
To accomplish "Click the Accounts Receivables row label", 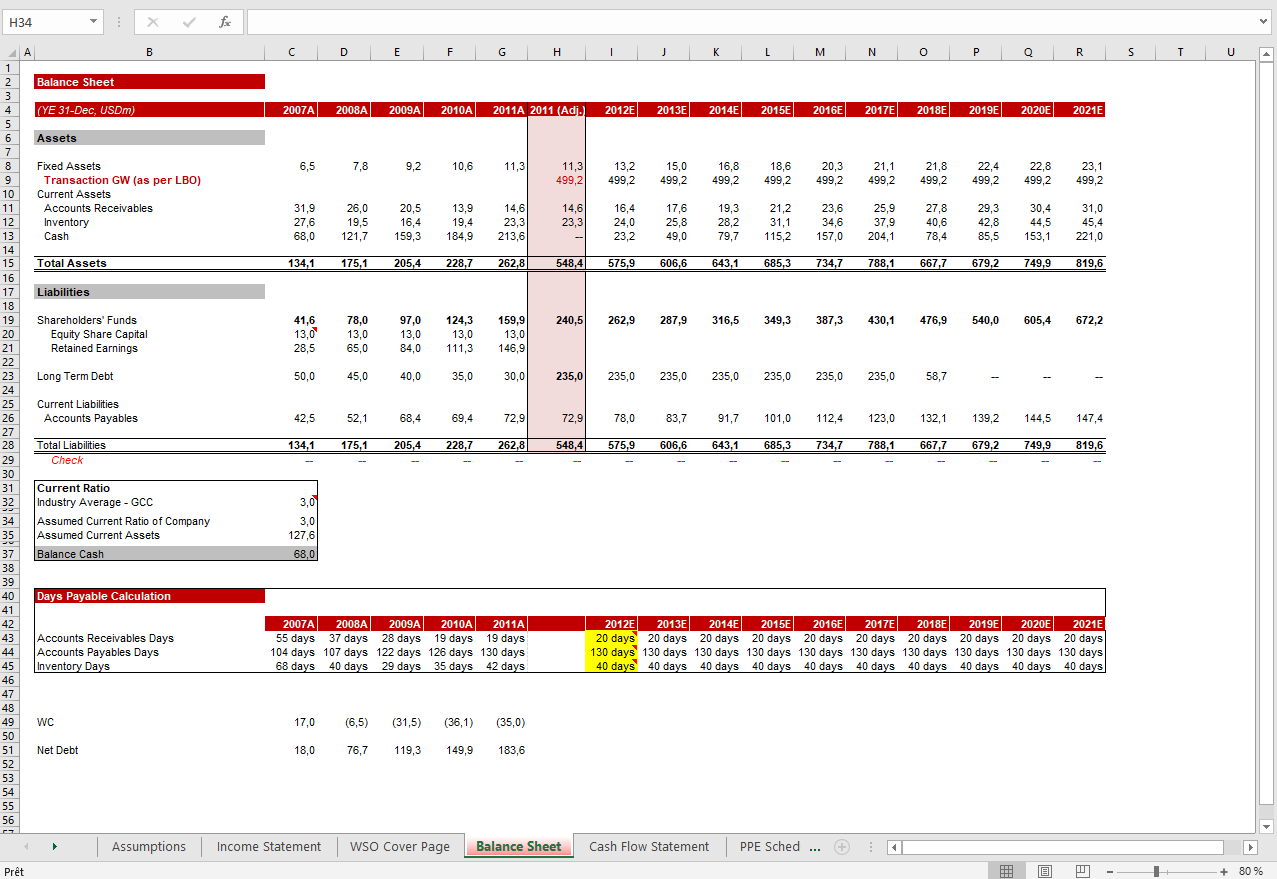I will coord(98,208).
